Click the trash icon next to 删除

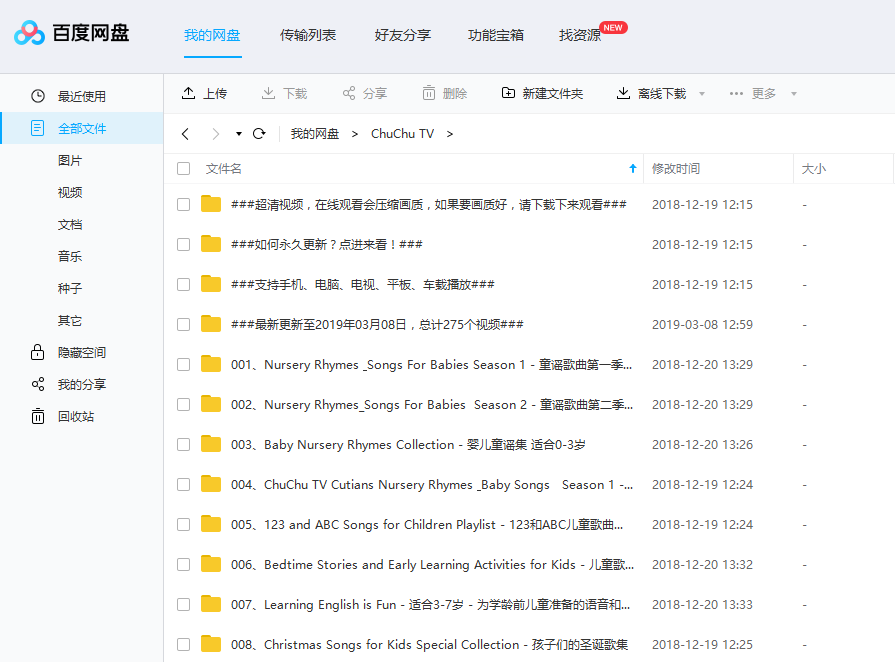click(x=429, y=93)
